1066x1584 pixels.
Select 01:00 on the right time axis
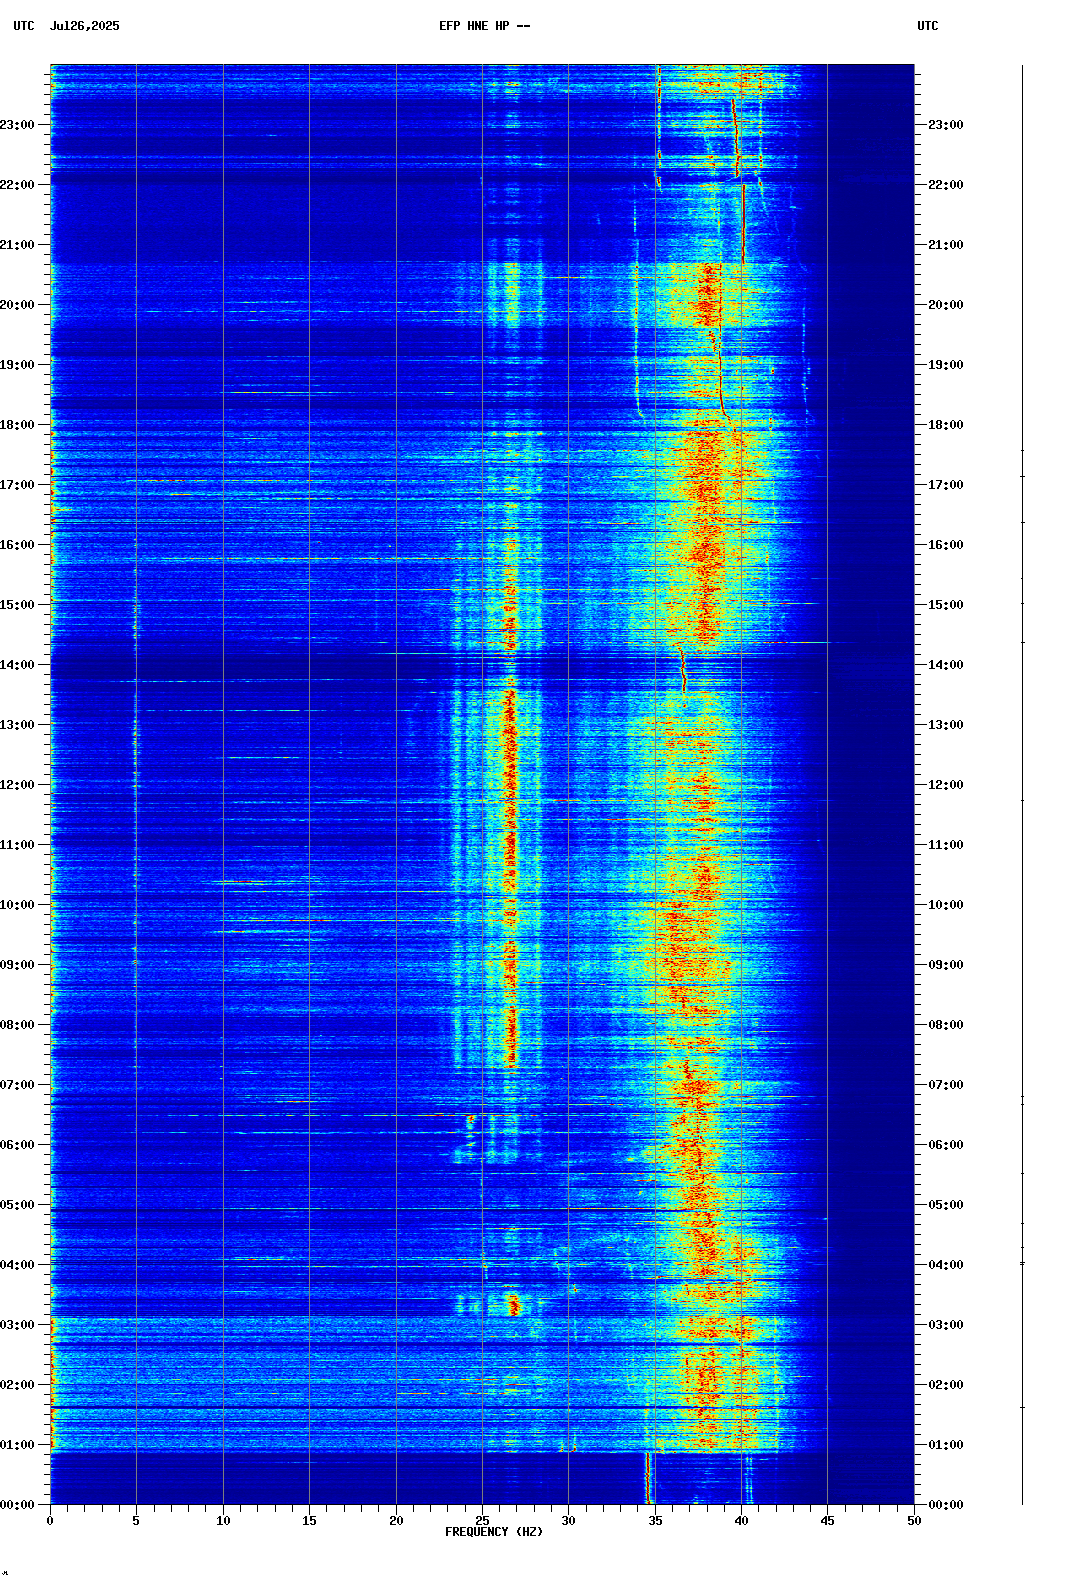946,1445
